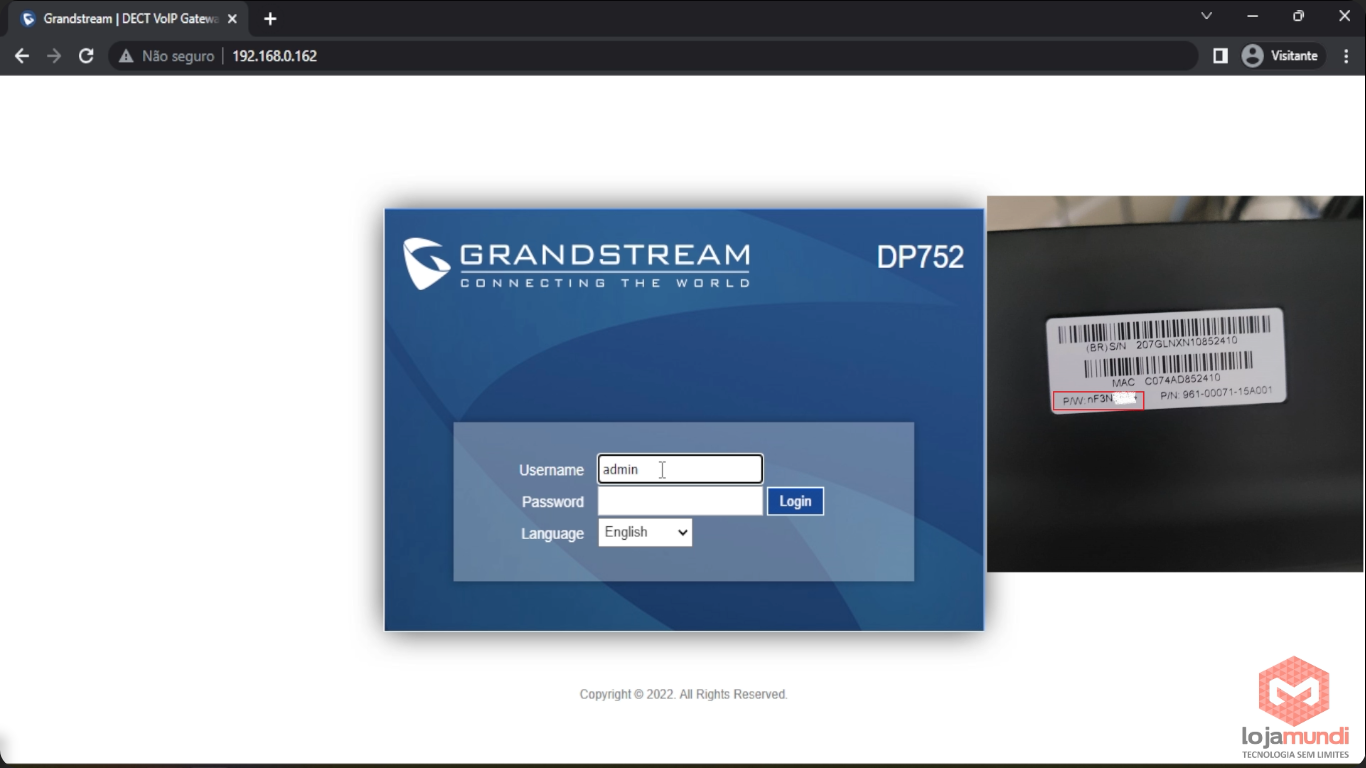
Task: Restore down the browser window
Action: 1298,16
